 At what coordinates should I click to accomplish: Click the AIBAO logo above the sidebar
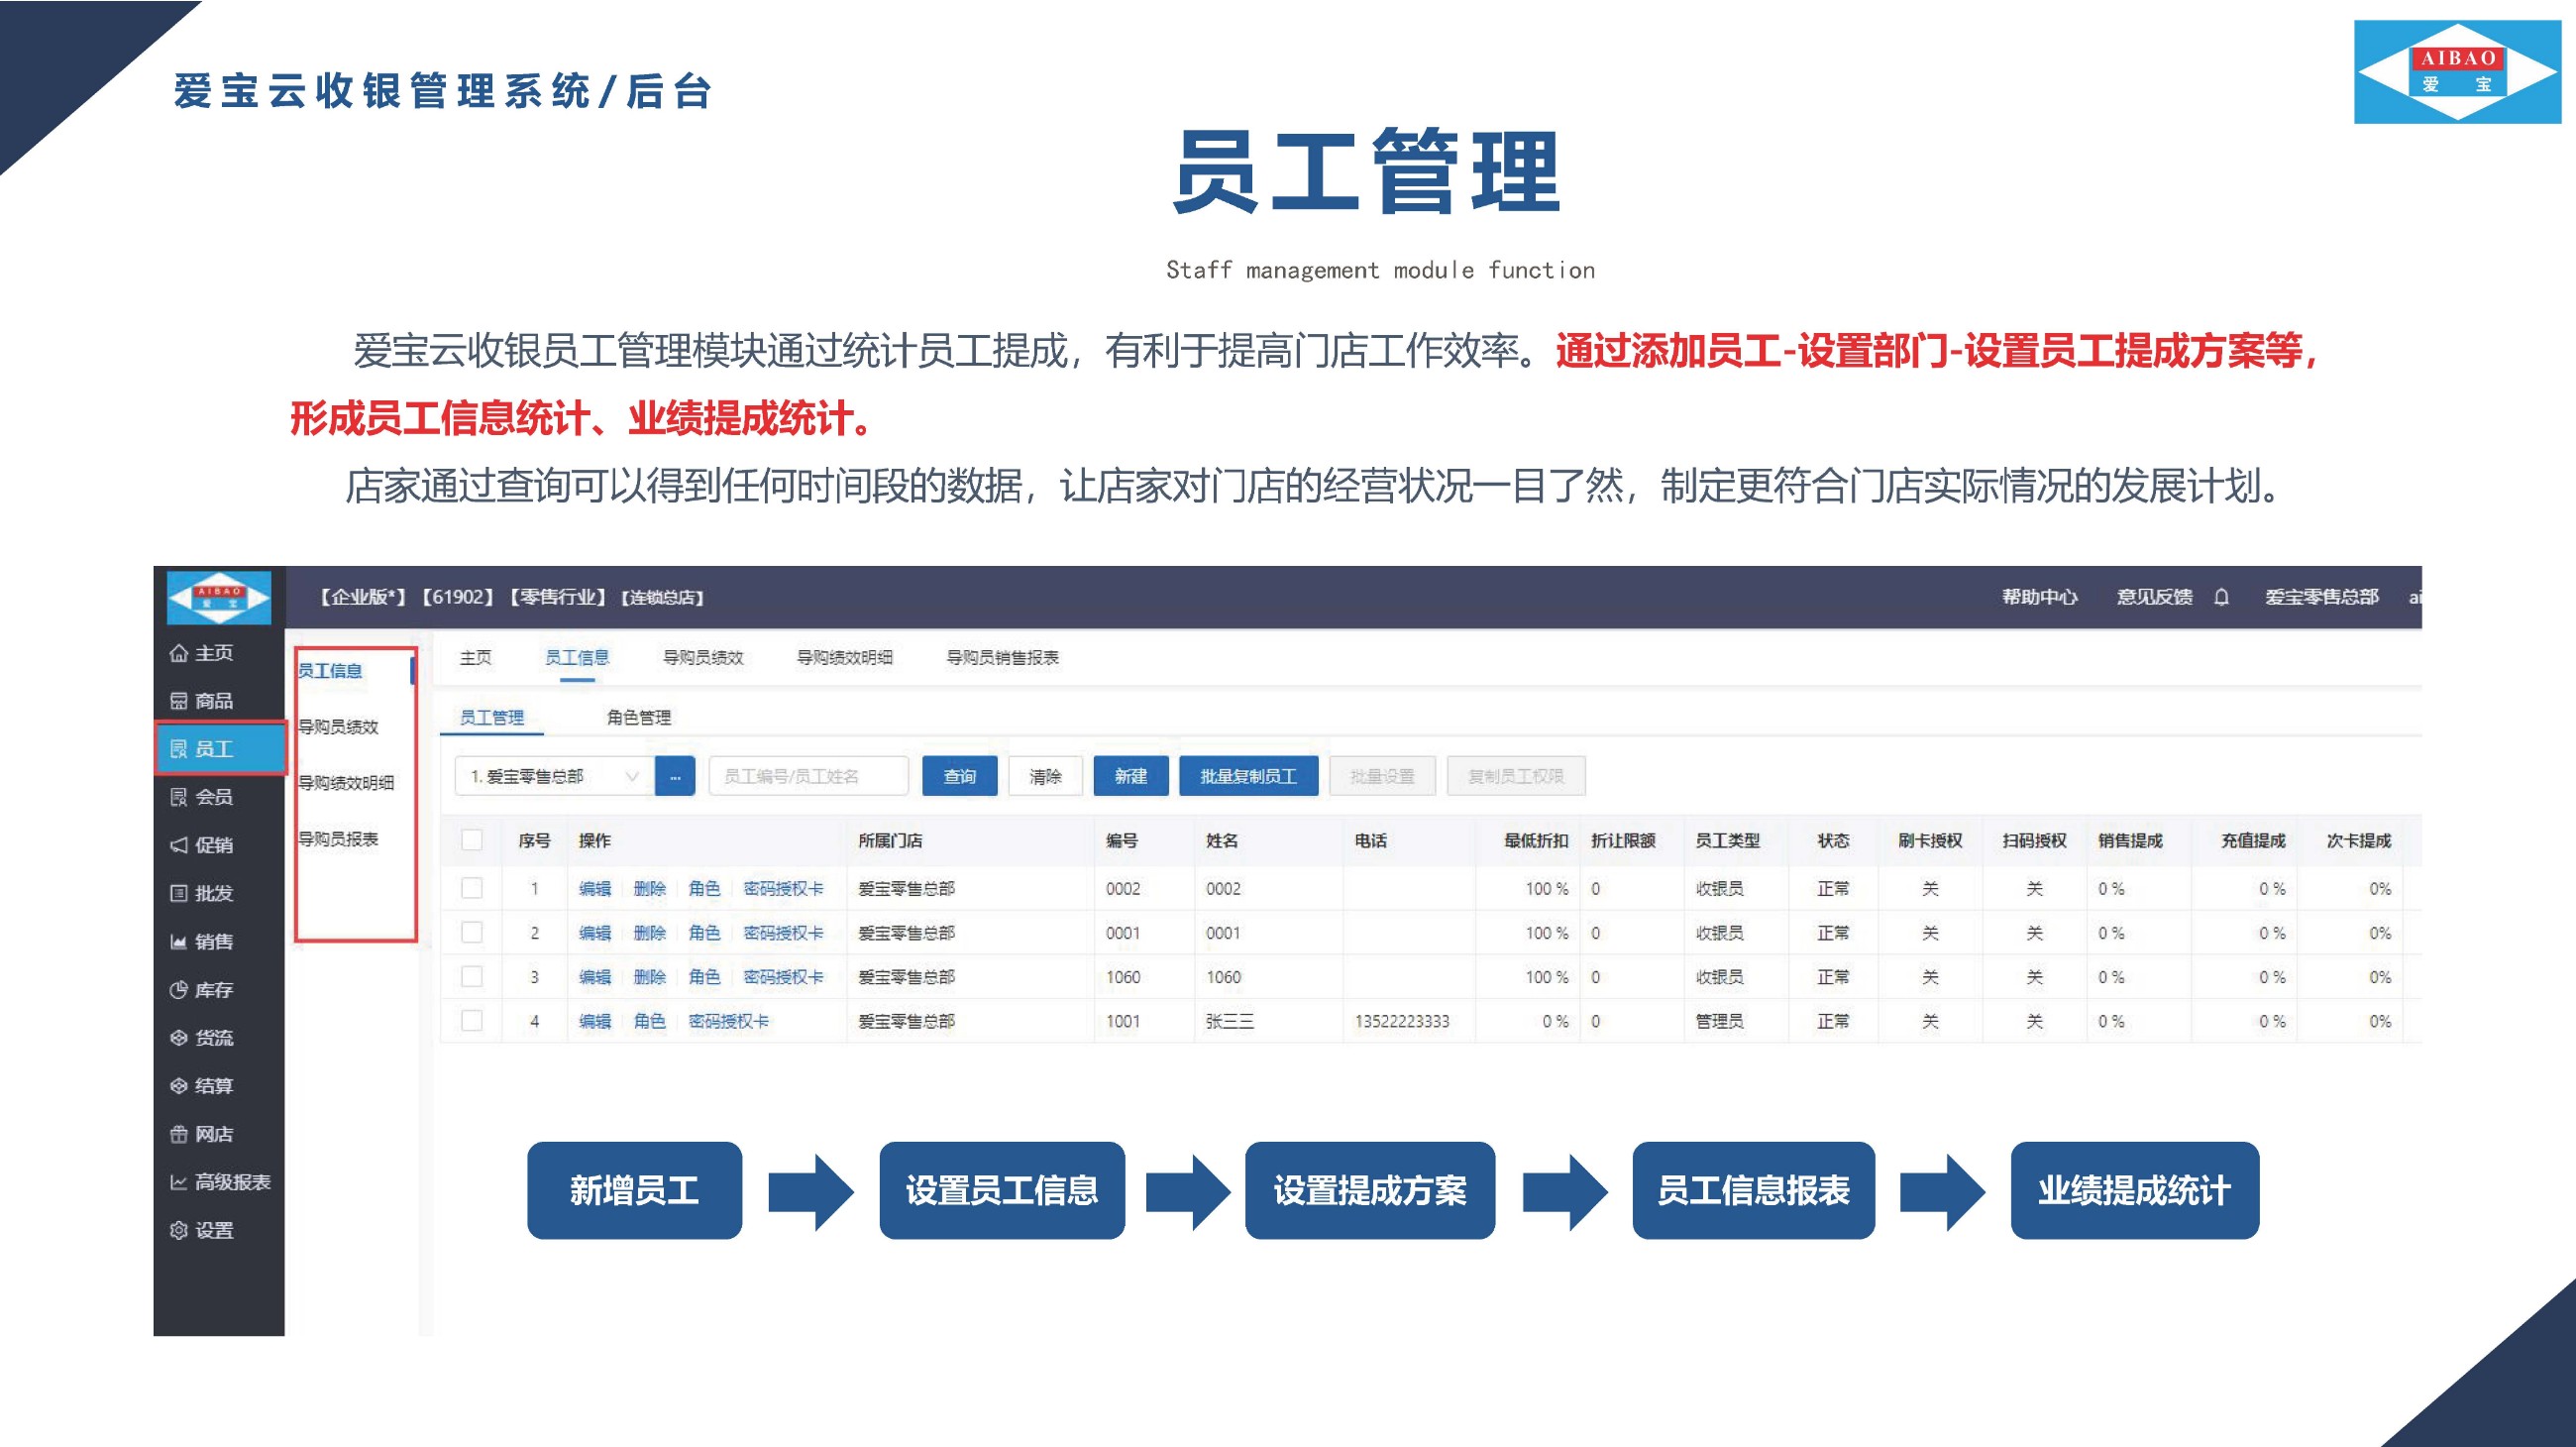click(x=219, y=598)
